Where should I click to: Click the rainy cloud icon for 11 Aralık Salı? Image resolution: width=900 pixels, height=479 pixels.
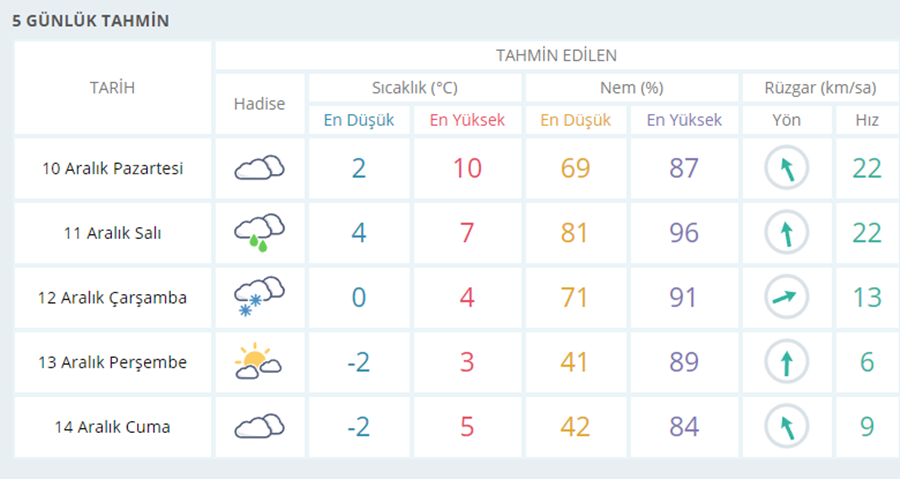[260, 233]
